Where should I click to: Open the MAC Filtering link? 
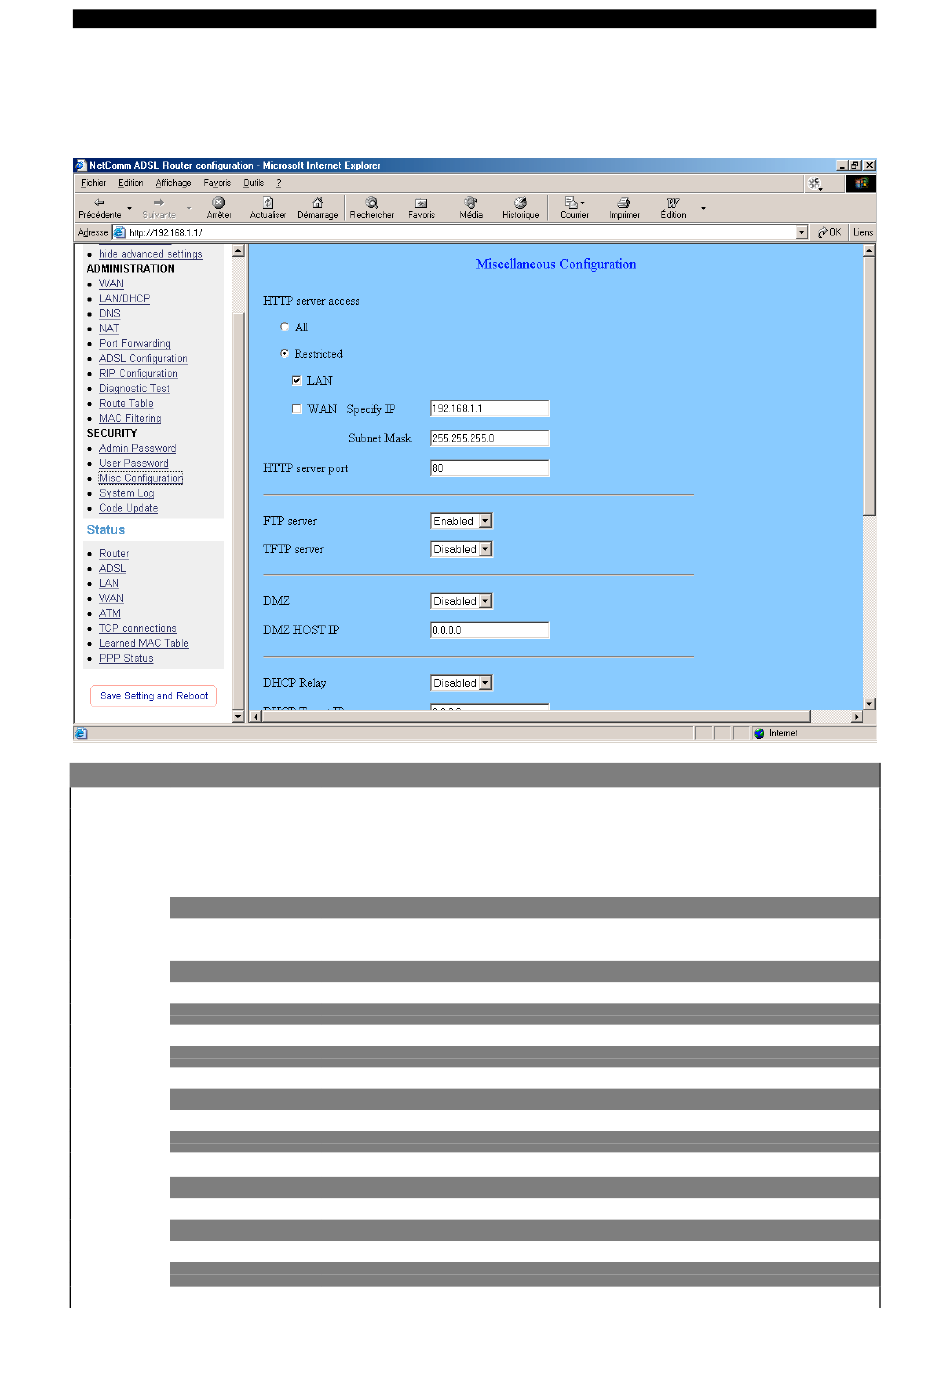pyautogui.click(x=130, y=419)
